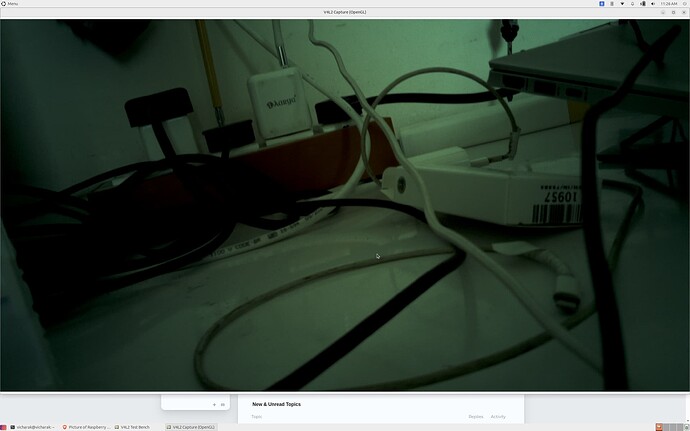This screenshot has width=690, height=431.
Task: Click the blue tray applet icon
Action: coord(602,4)
